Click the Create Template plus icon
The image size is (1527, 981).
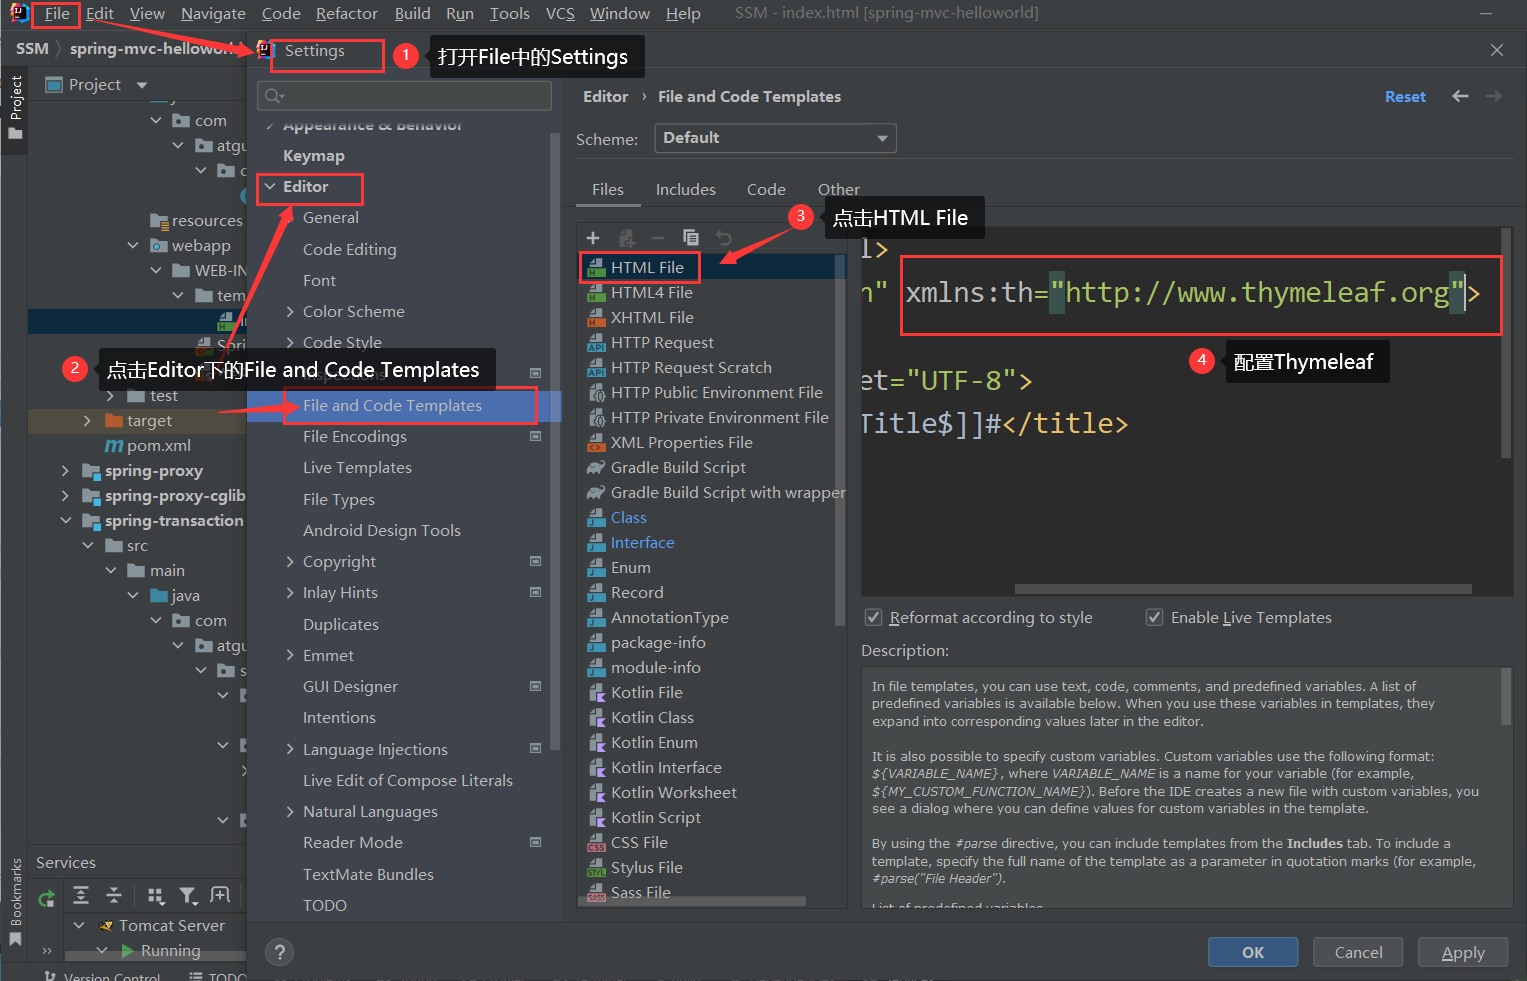click(x=593, y=238)
